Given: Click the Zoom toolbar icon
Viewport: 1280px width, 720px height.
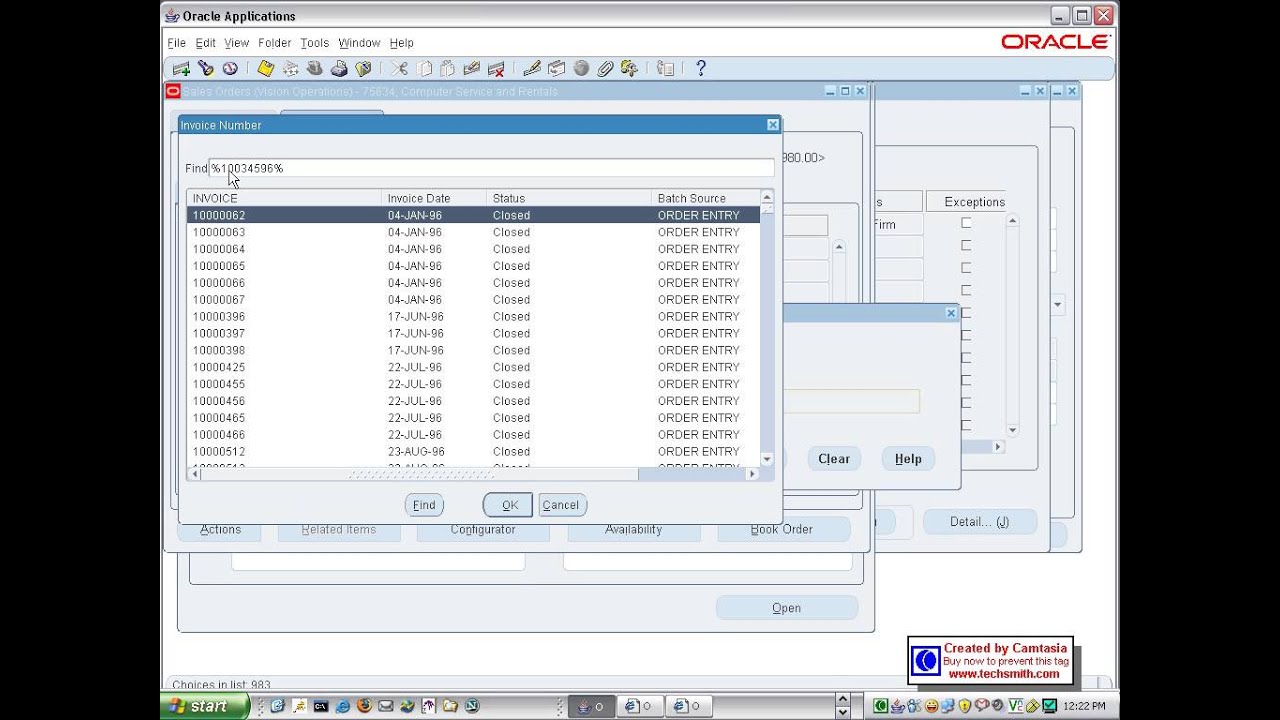Looking at the screenshot, I should point(557,68).
